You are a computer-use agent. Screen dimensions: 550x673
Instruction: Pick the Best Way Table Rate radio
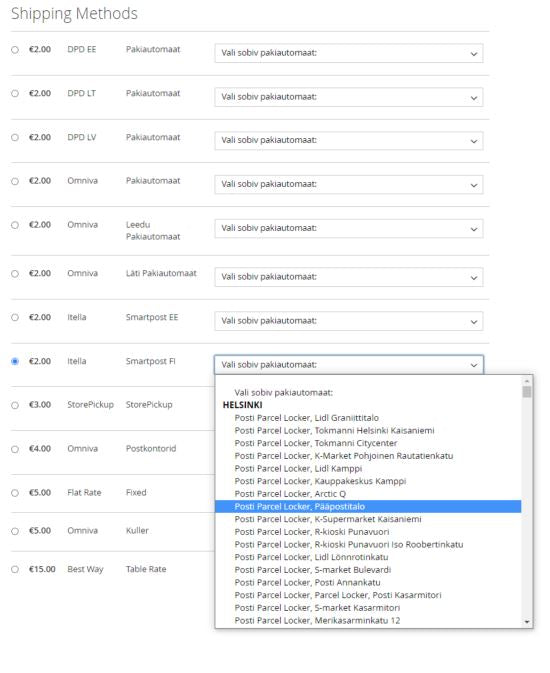[x=15, y=570]
